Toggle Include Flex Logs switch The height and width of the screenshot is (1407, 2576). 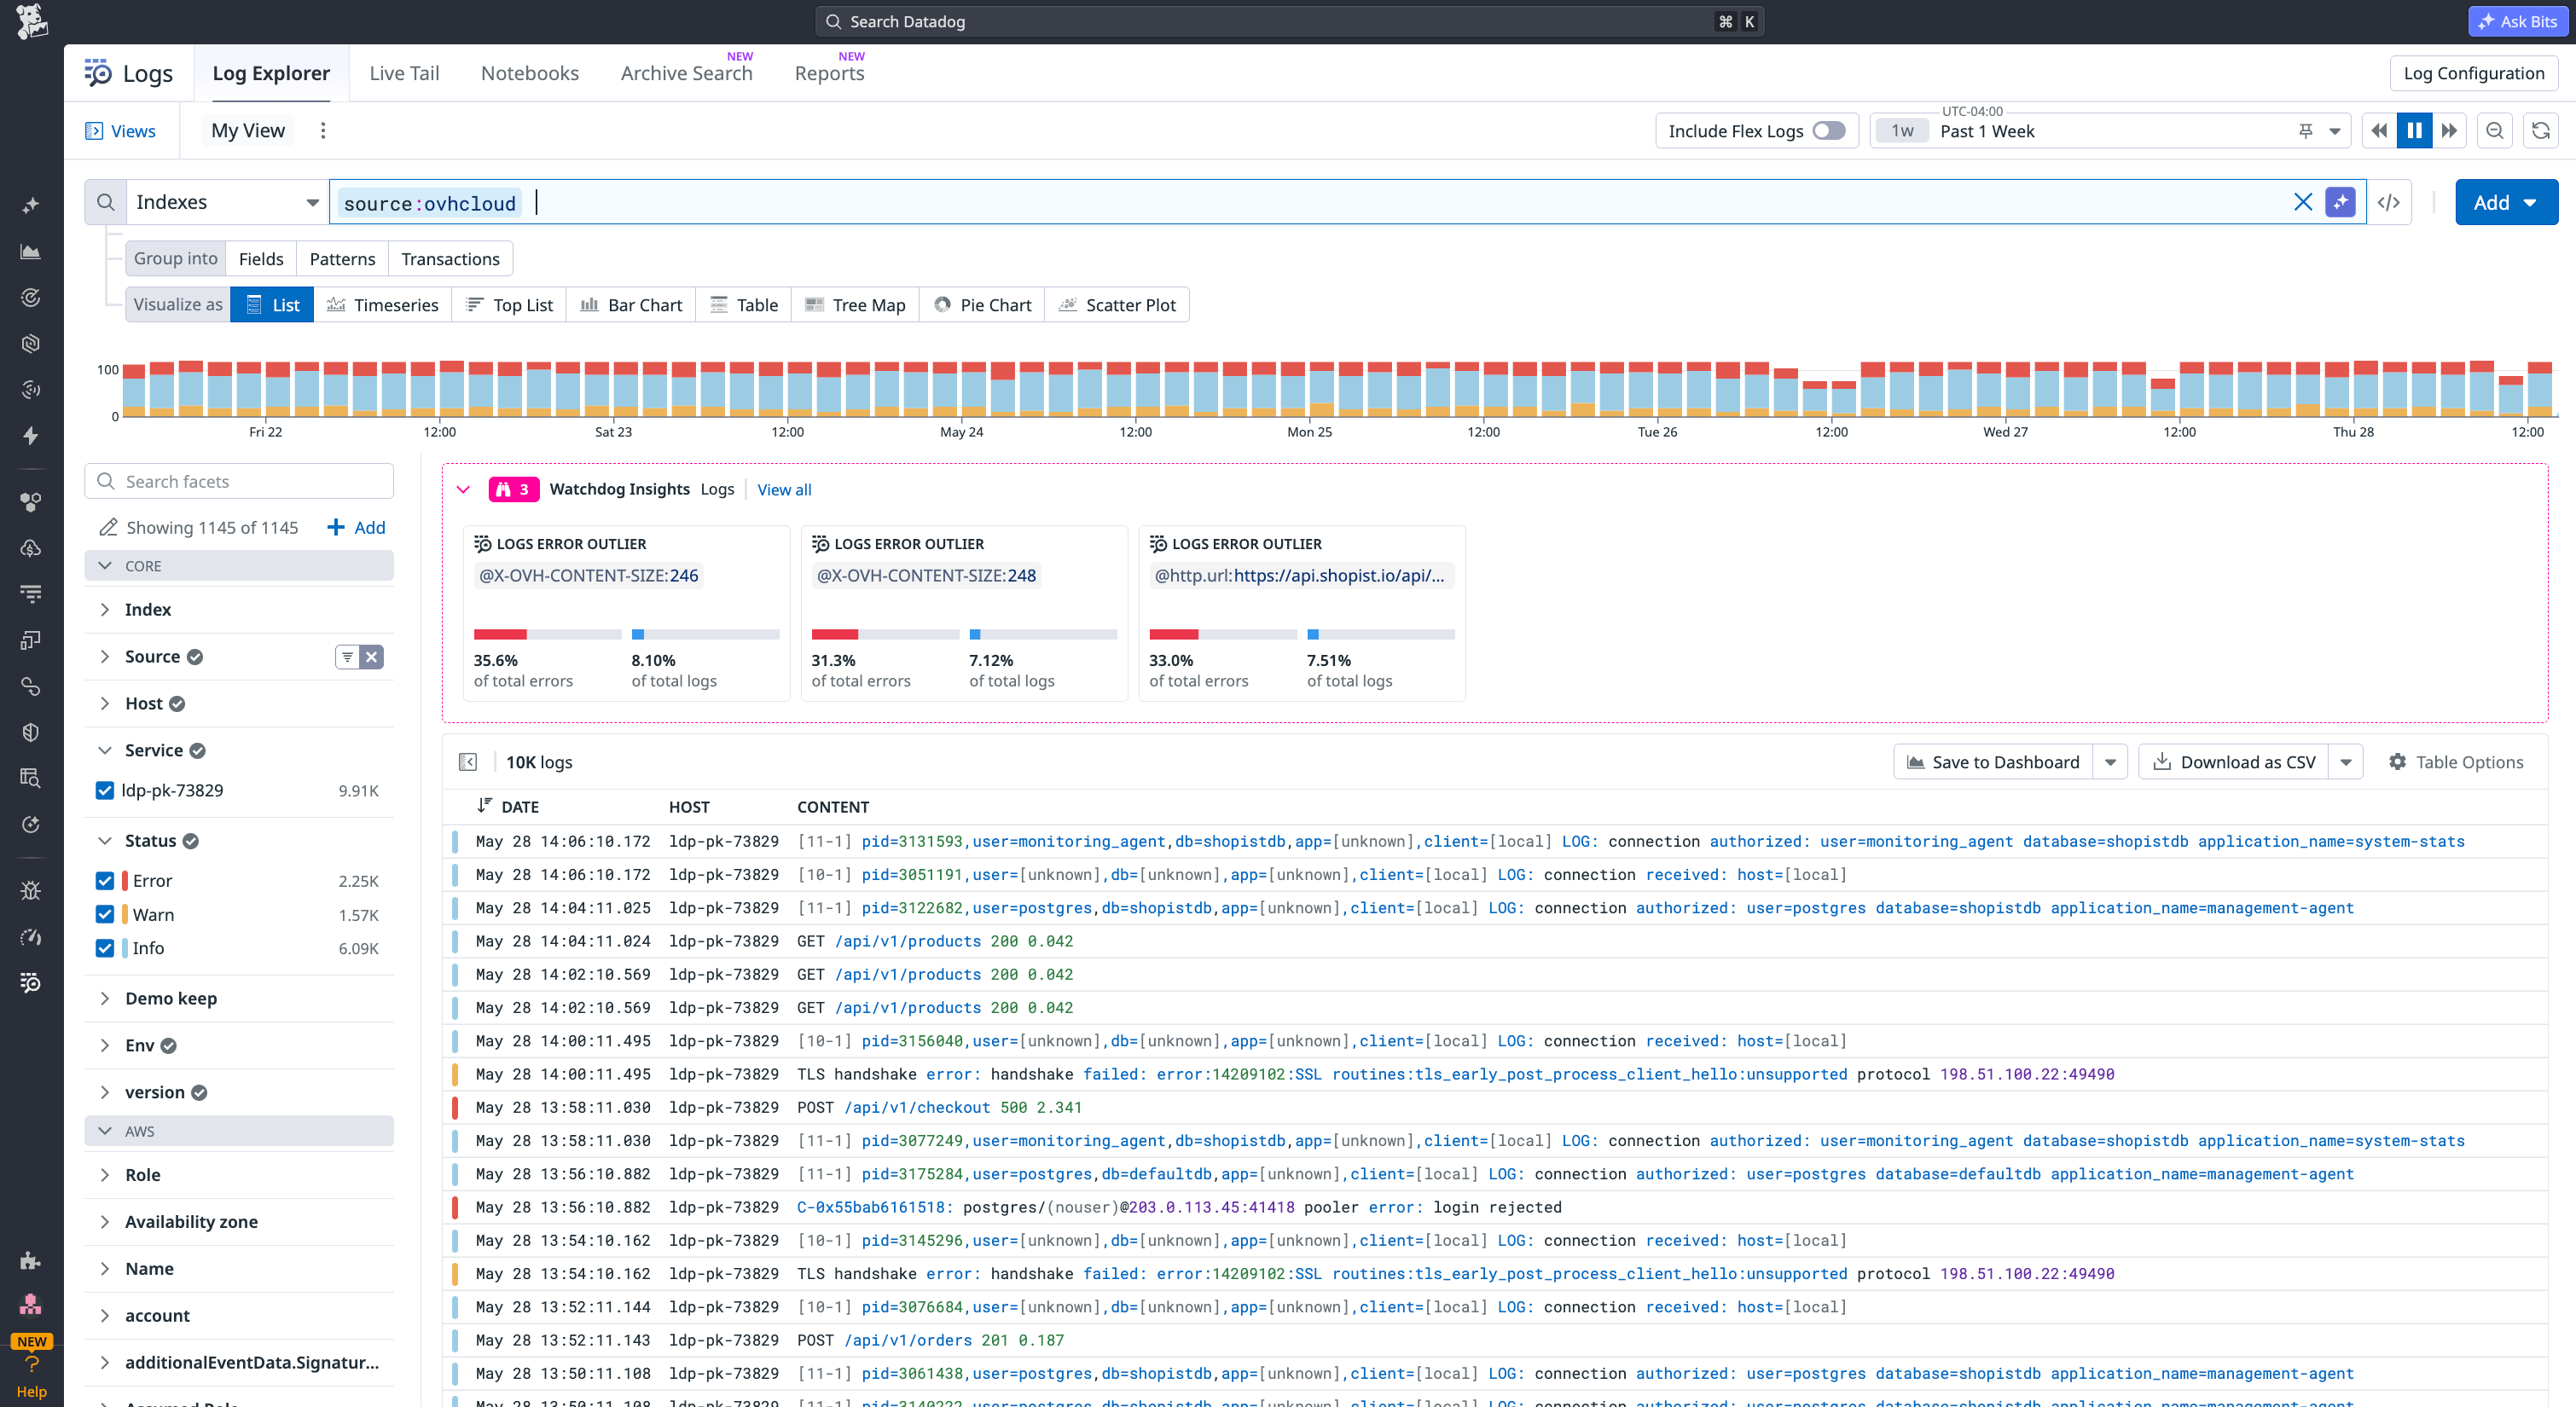click(x=1829, y=131)
